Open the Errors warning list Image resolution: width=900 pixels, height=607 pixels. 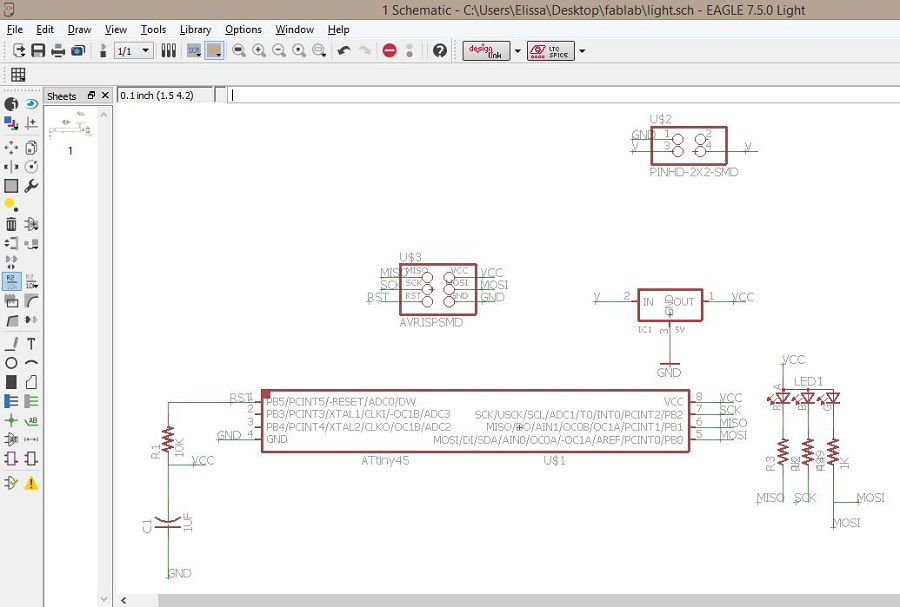pyautogui.click(x=31, y=483)
